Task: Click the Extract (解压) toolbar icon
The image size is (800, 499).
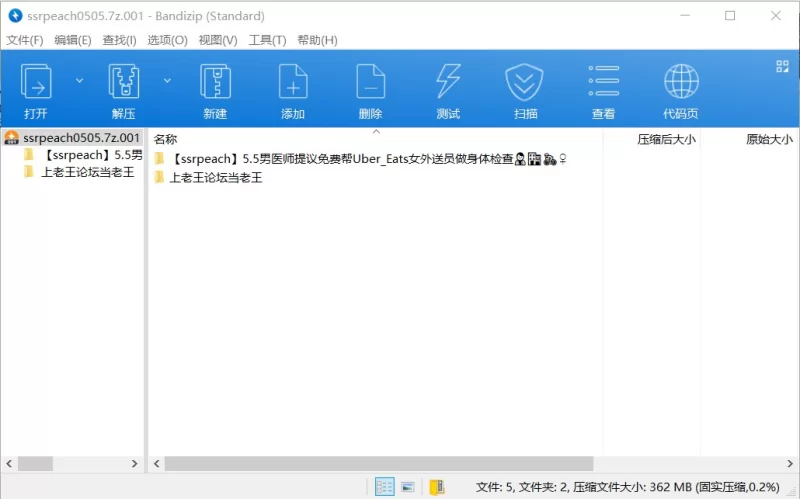Action: click(x=123, y=82)
